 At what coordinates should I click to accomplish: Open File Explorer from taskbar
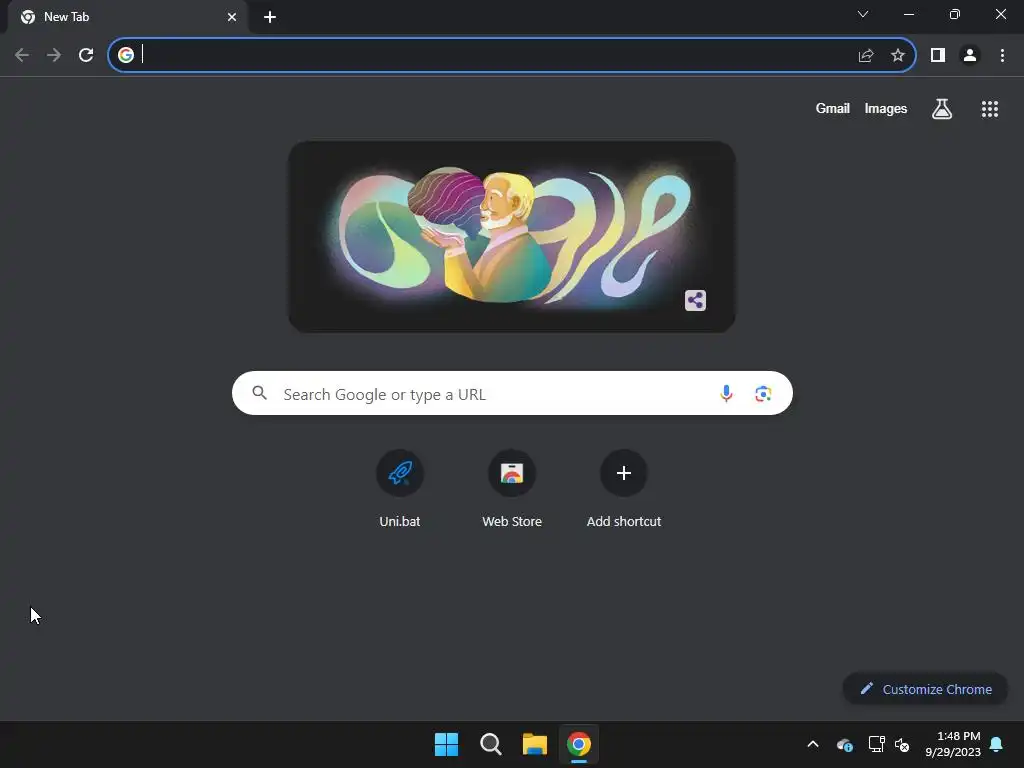click(535, 744)
